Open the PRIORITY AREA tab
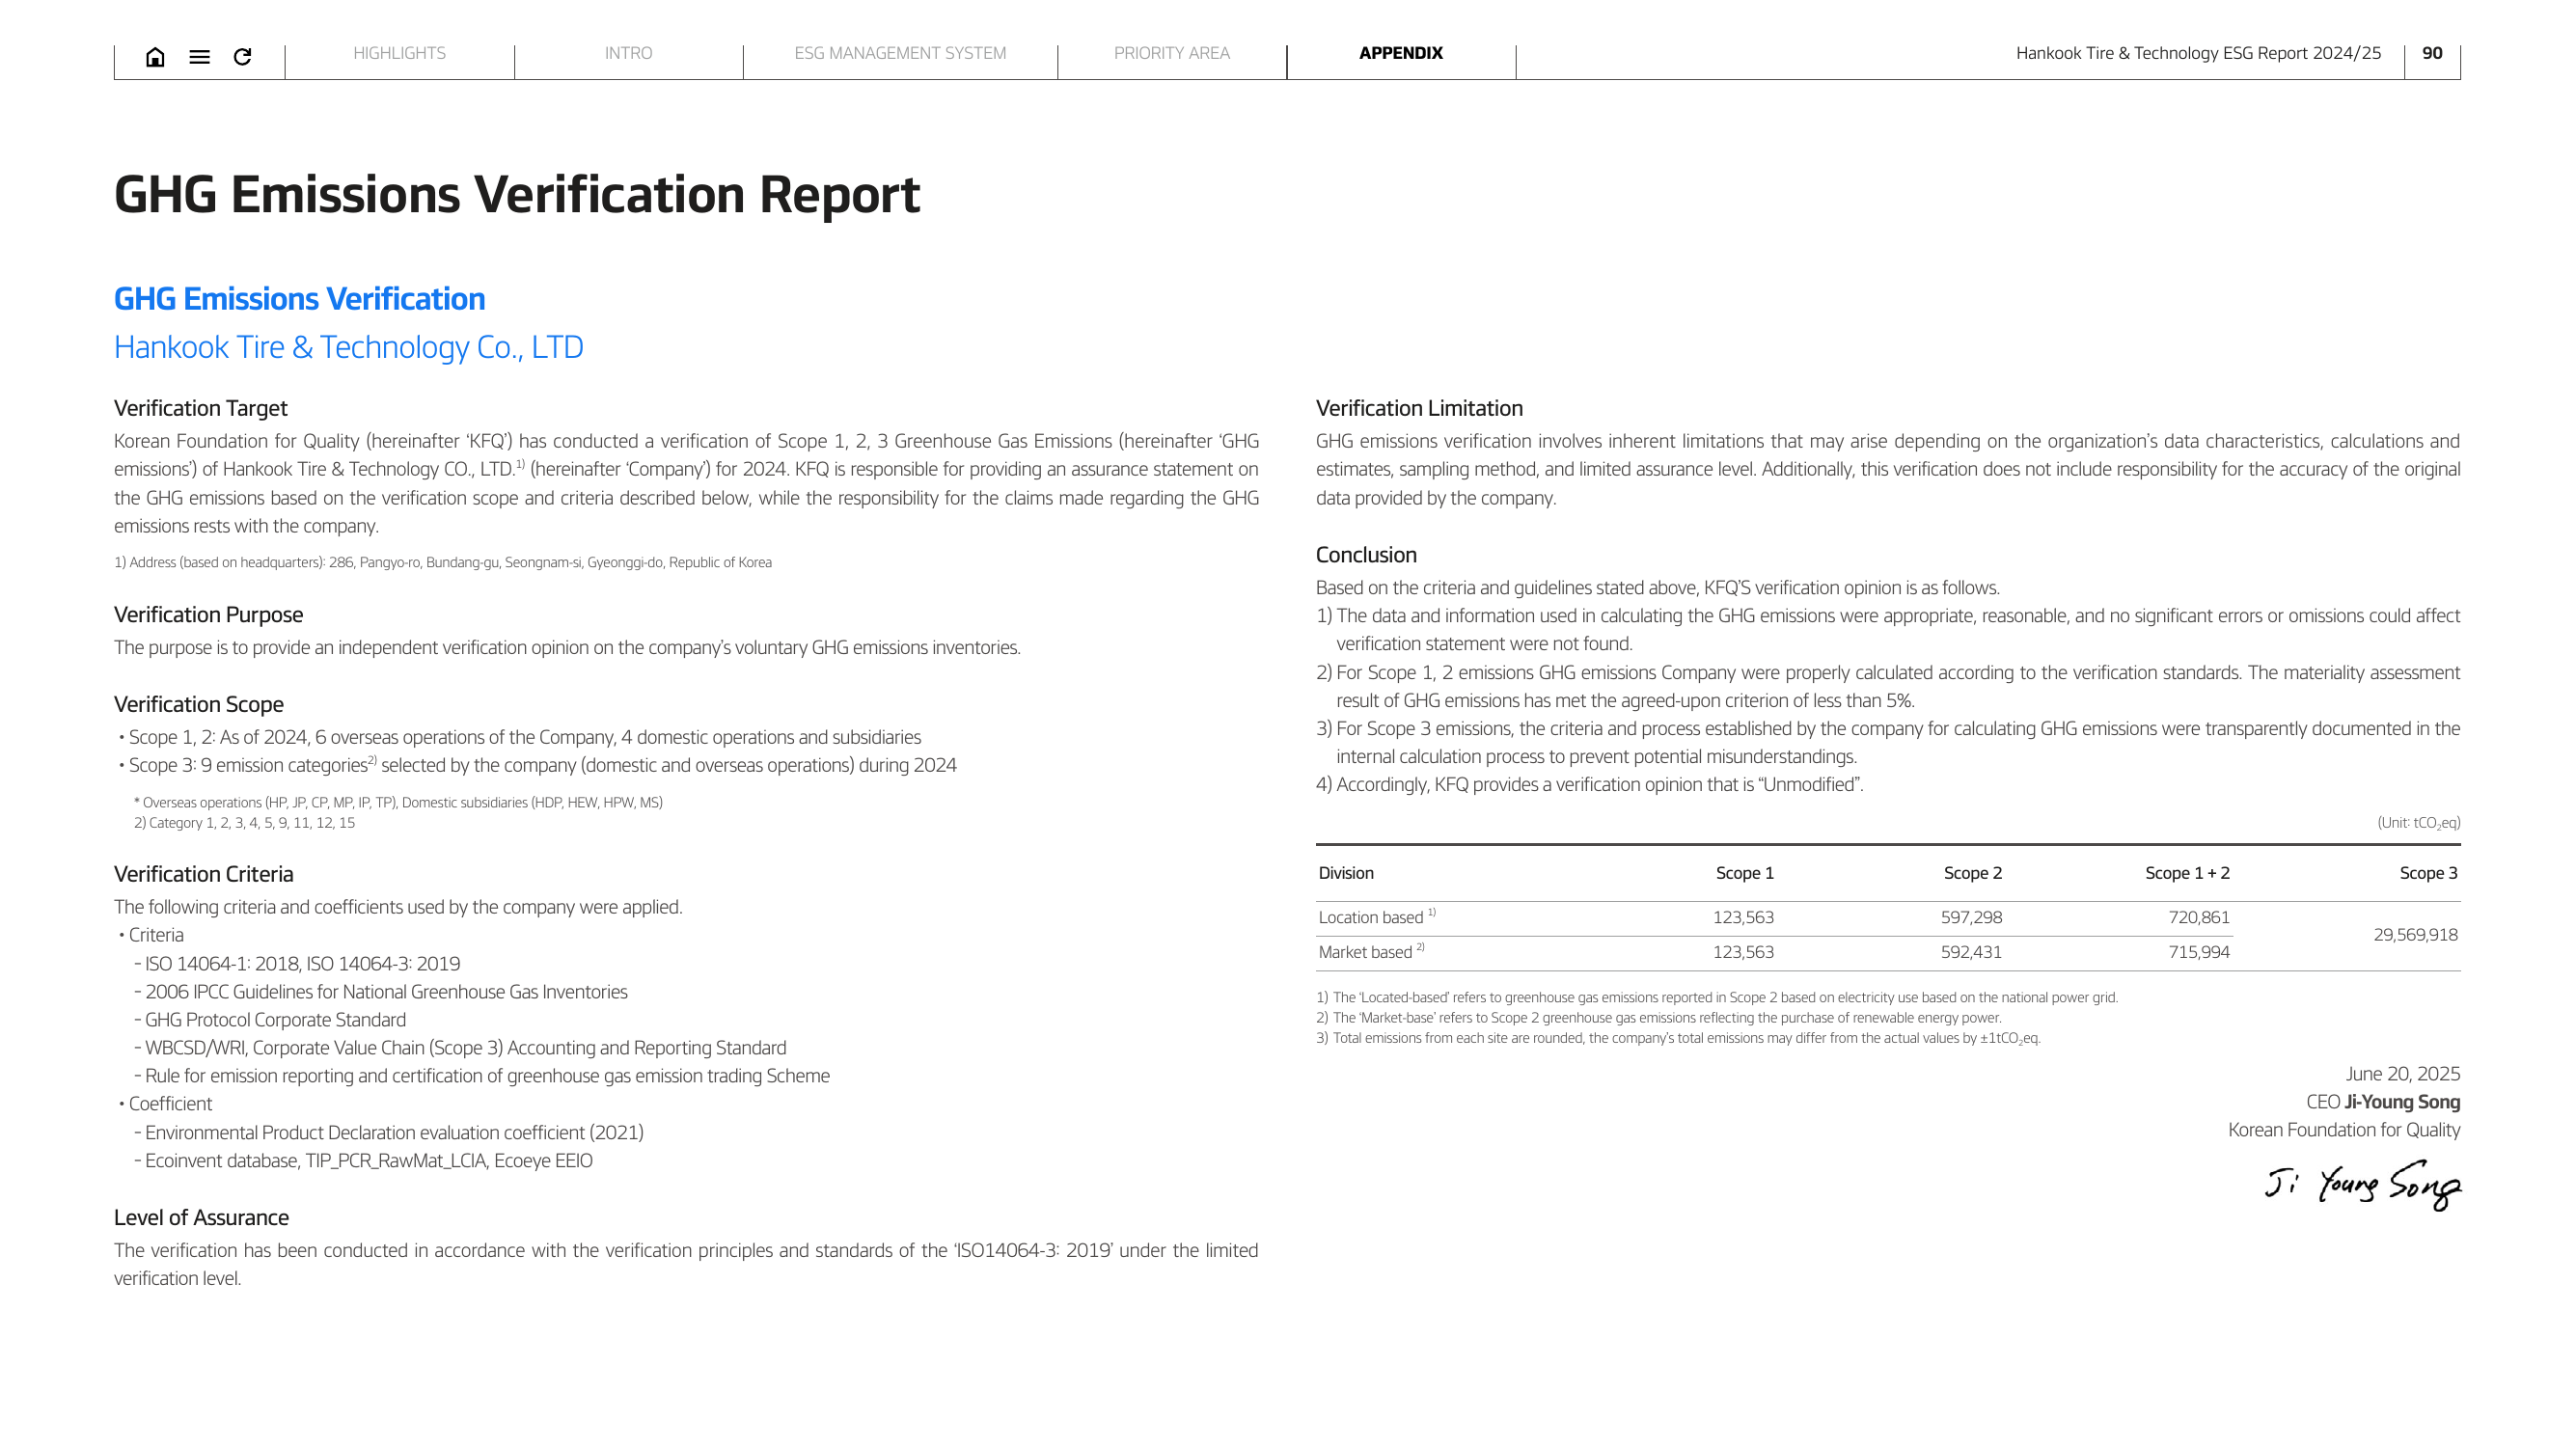Viewport: 2576px width, 1447px height. [x=1172, y=53]
